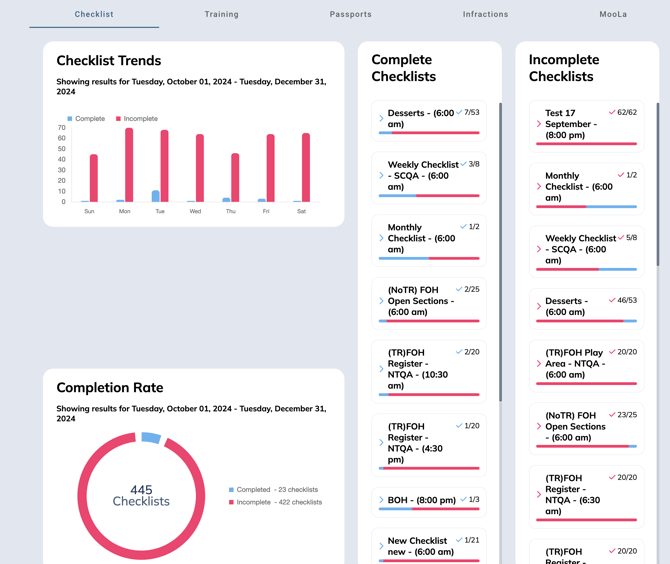Image resolution: width=670 pixels, height=564 pixels.
Task: Click checkmark icon beside 46/53 count
Action: 612,300
